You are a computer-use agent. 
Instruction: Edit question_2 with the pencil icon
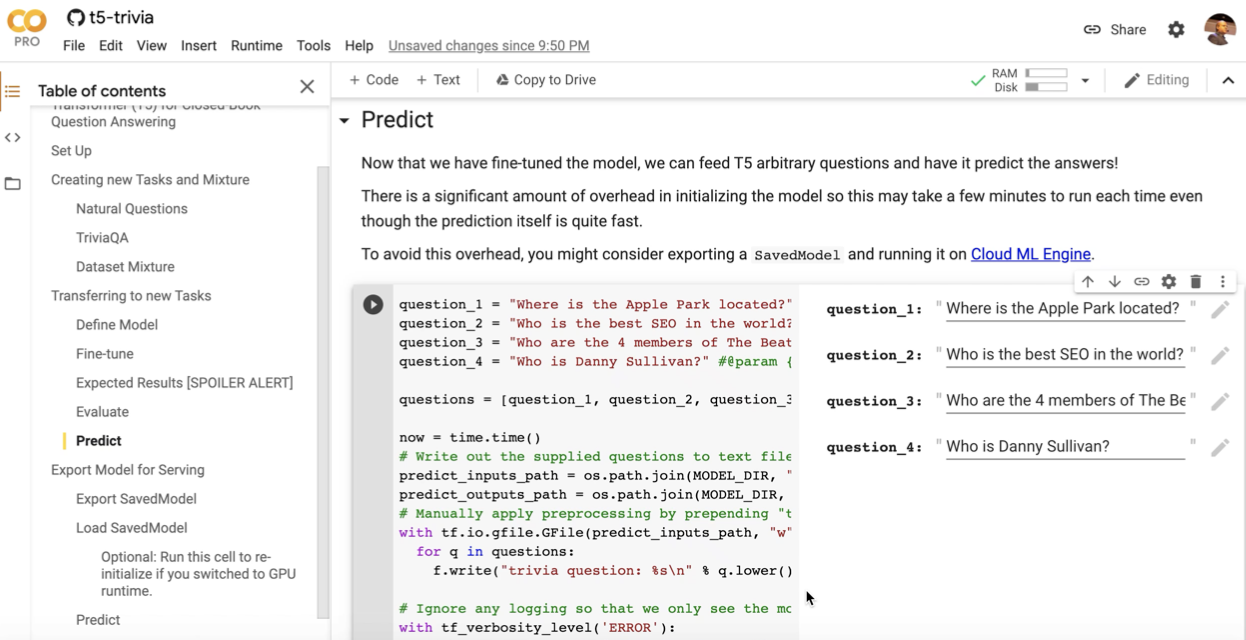1220,355
